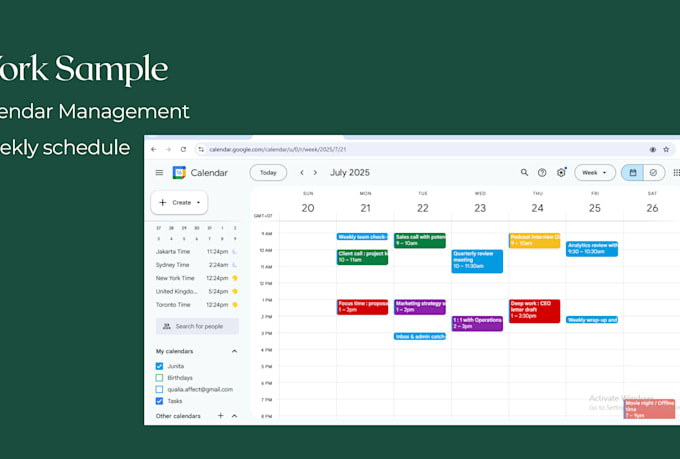This screenshot has width=680, height=459.
Task: Click the New York Time clock row
Action: [197, 278]
